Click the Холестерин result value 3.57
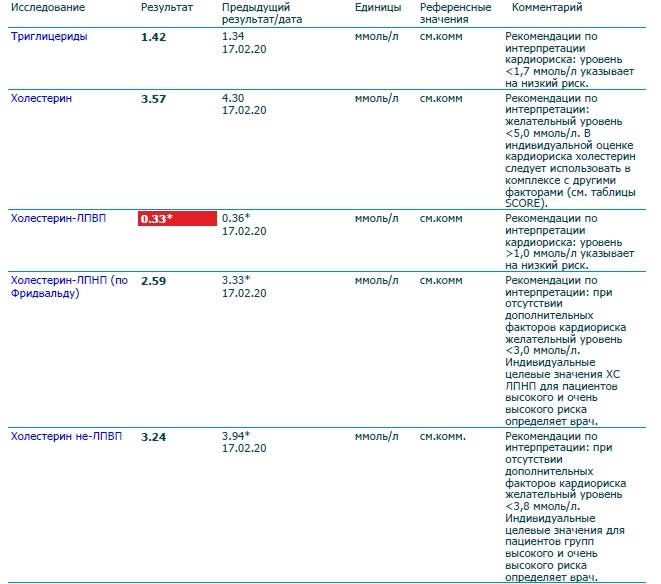 tap(153, 99)
